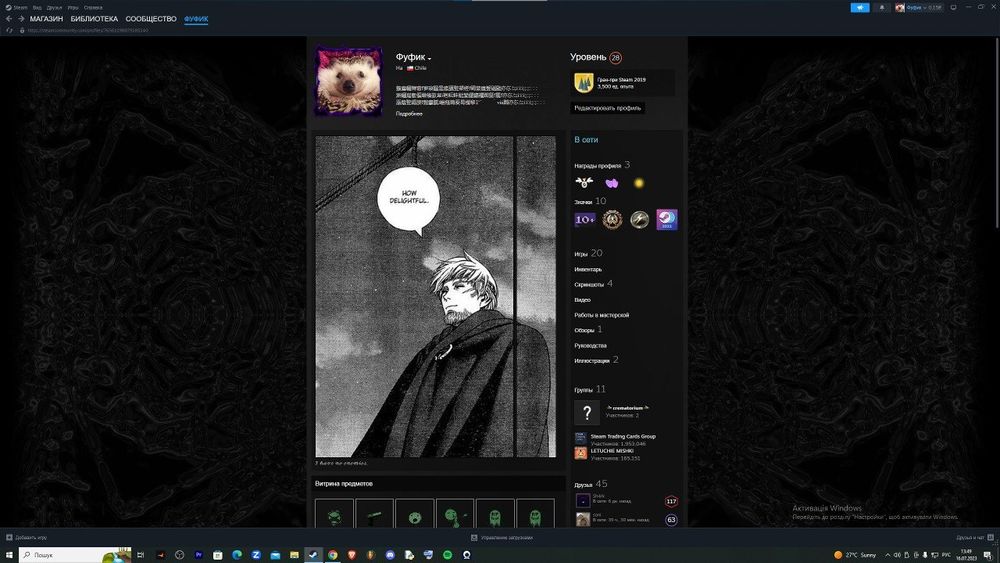Click the purple heart profile award icon
The width and height of the screenshot is (1000, 563).
(x=612, y=184)
